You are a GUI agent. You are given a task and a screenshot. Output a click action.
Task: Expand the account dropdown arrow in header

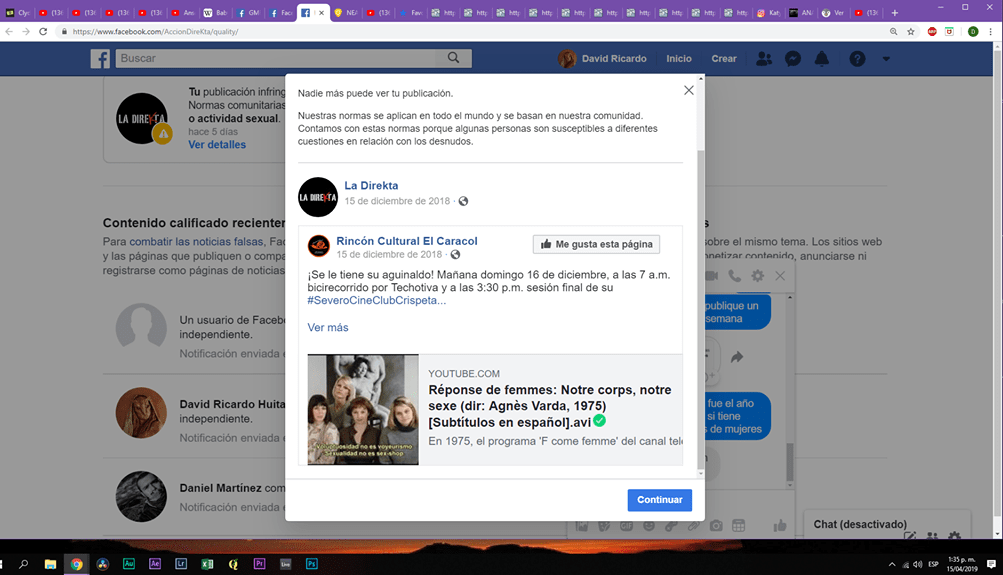coord(886,59)
